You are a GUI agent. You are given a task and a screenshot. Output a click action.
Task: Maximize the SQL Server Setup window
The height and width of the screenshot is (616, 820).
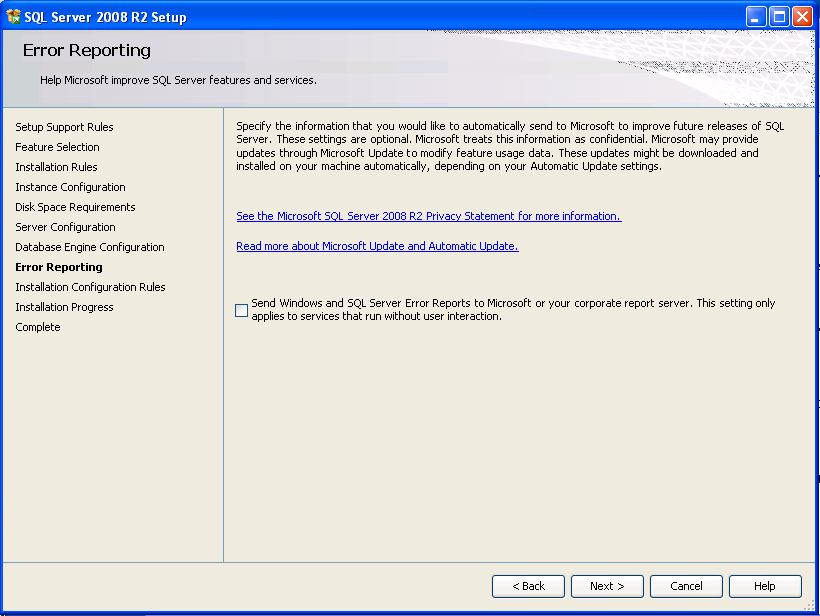click(x=779, y=16)
